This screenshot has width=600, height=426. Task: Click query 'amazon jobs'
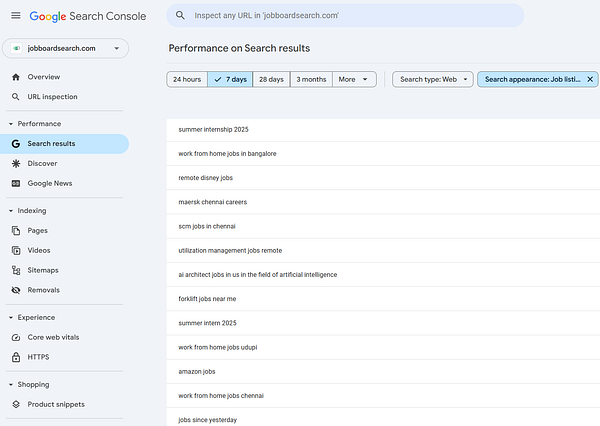197,371
